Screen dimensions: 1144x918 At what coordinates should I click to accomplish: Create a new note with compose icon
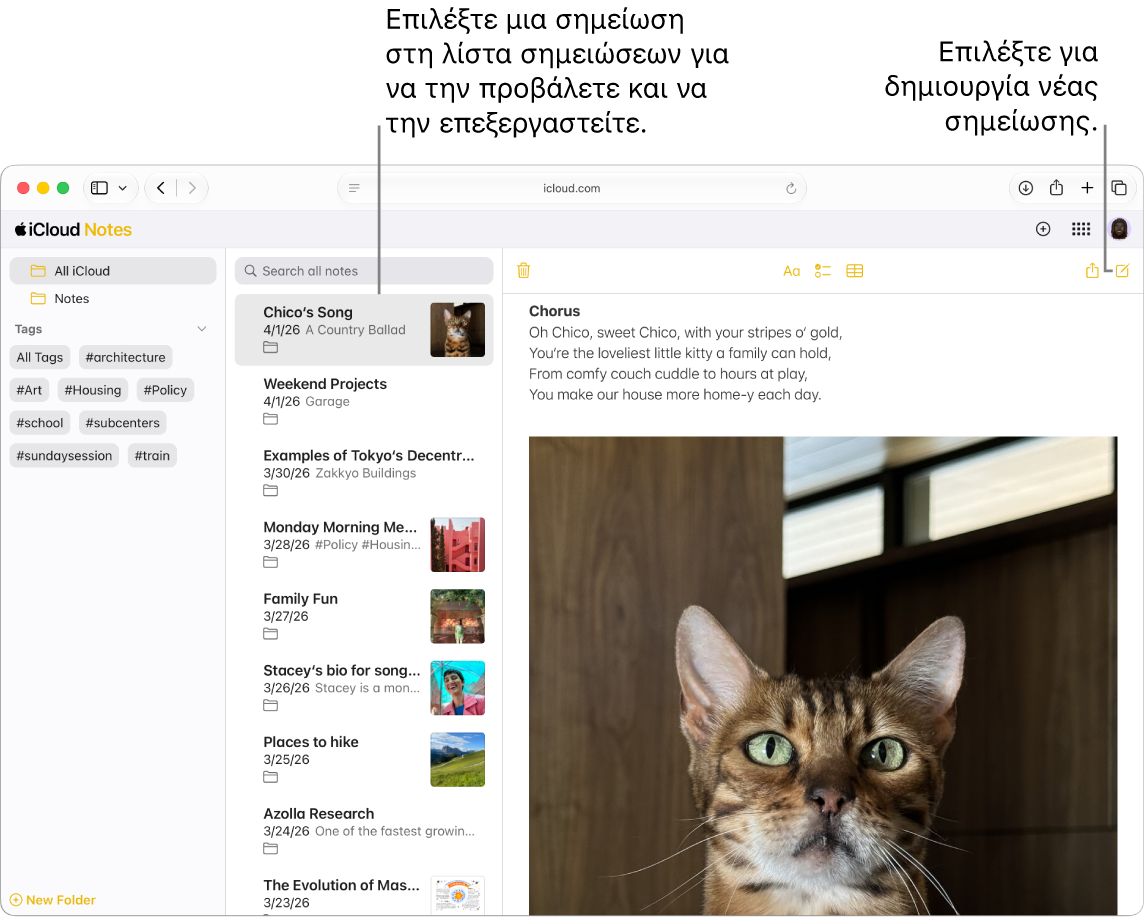point(1122,271)
